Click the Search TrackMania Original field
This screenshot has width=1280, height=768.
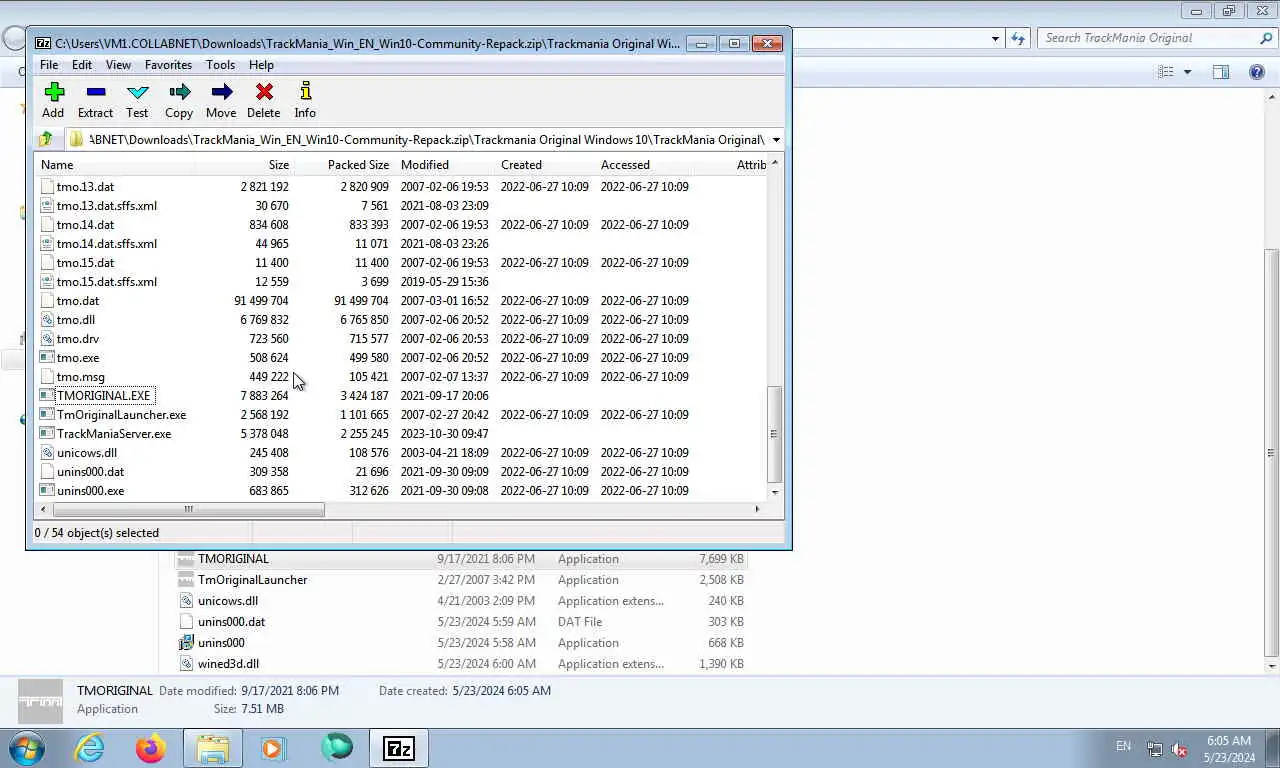coord(1157,38)
